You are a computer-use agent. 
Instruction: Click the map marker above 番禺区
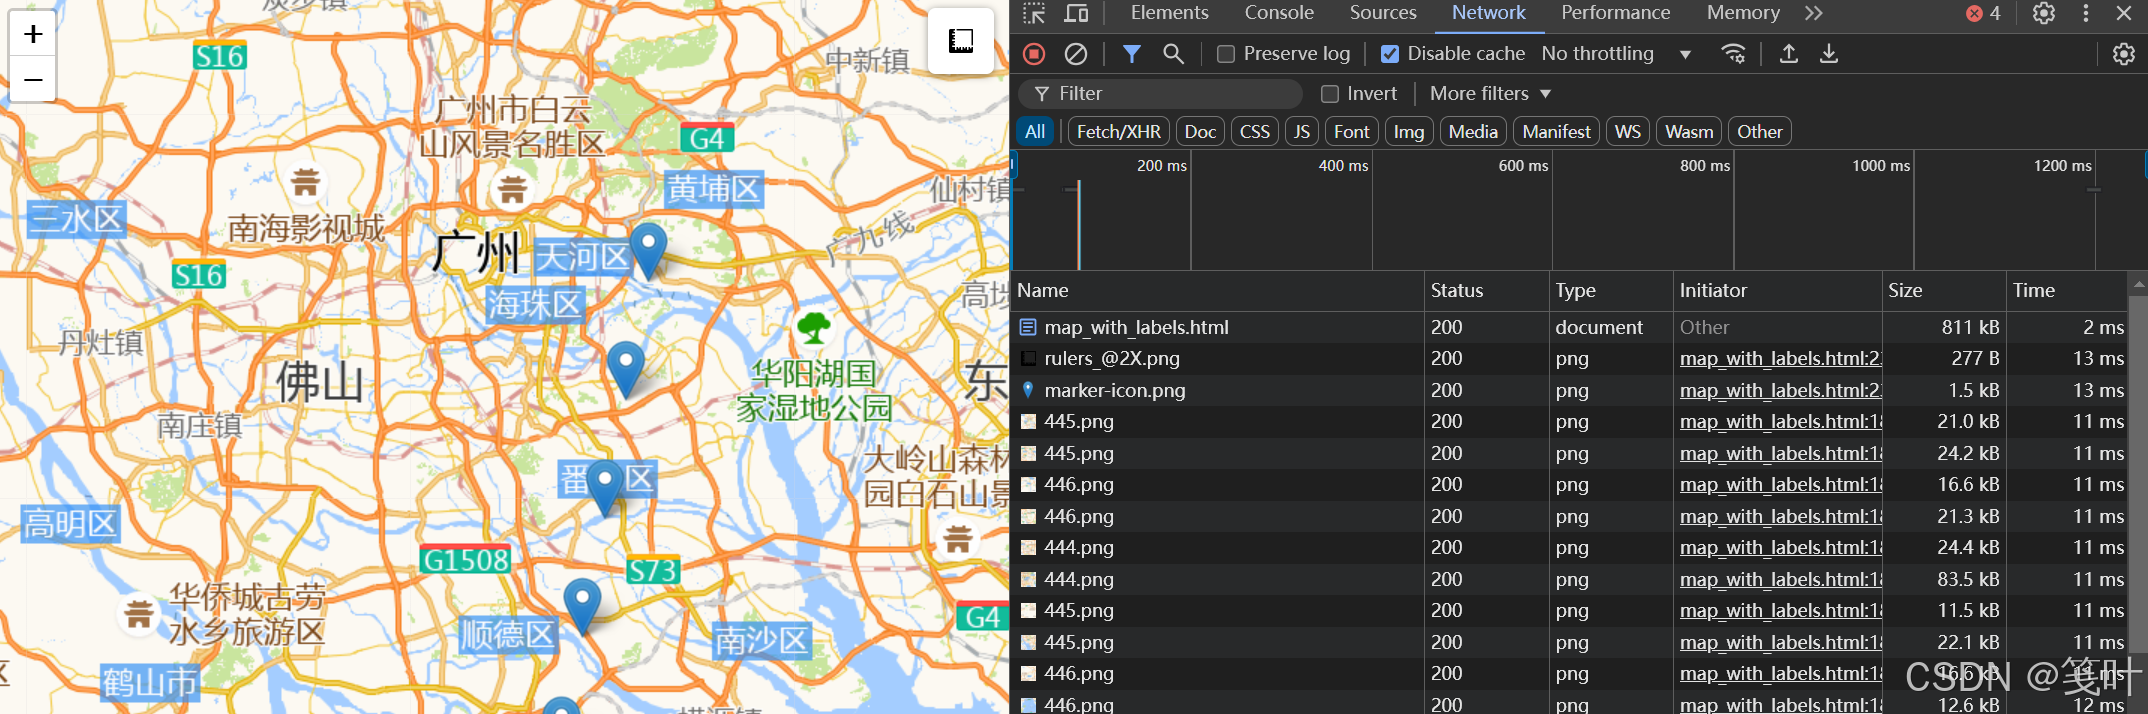(626, 369)
